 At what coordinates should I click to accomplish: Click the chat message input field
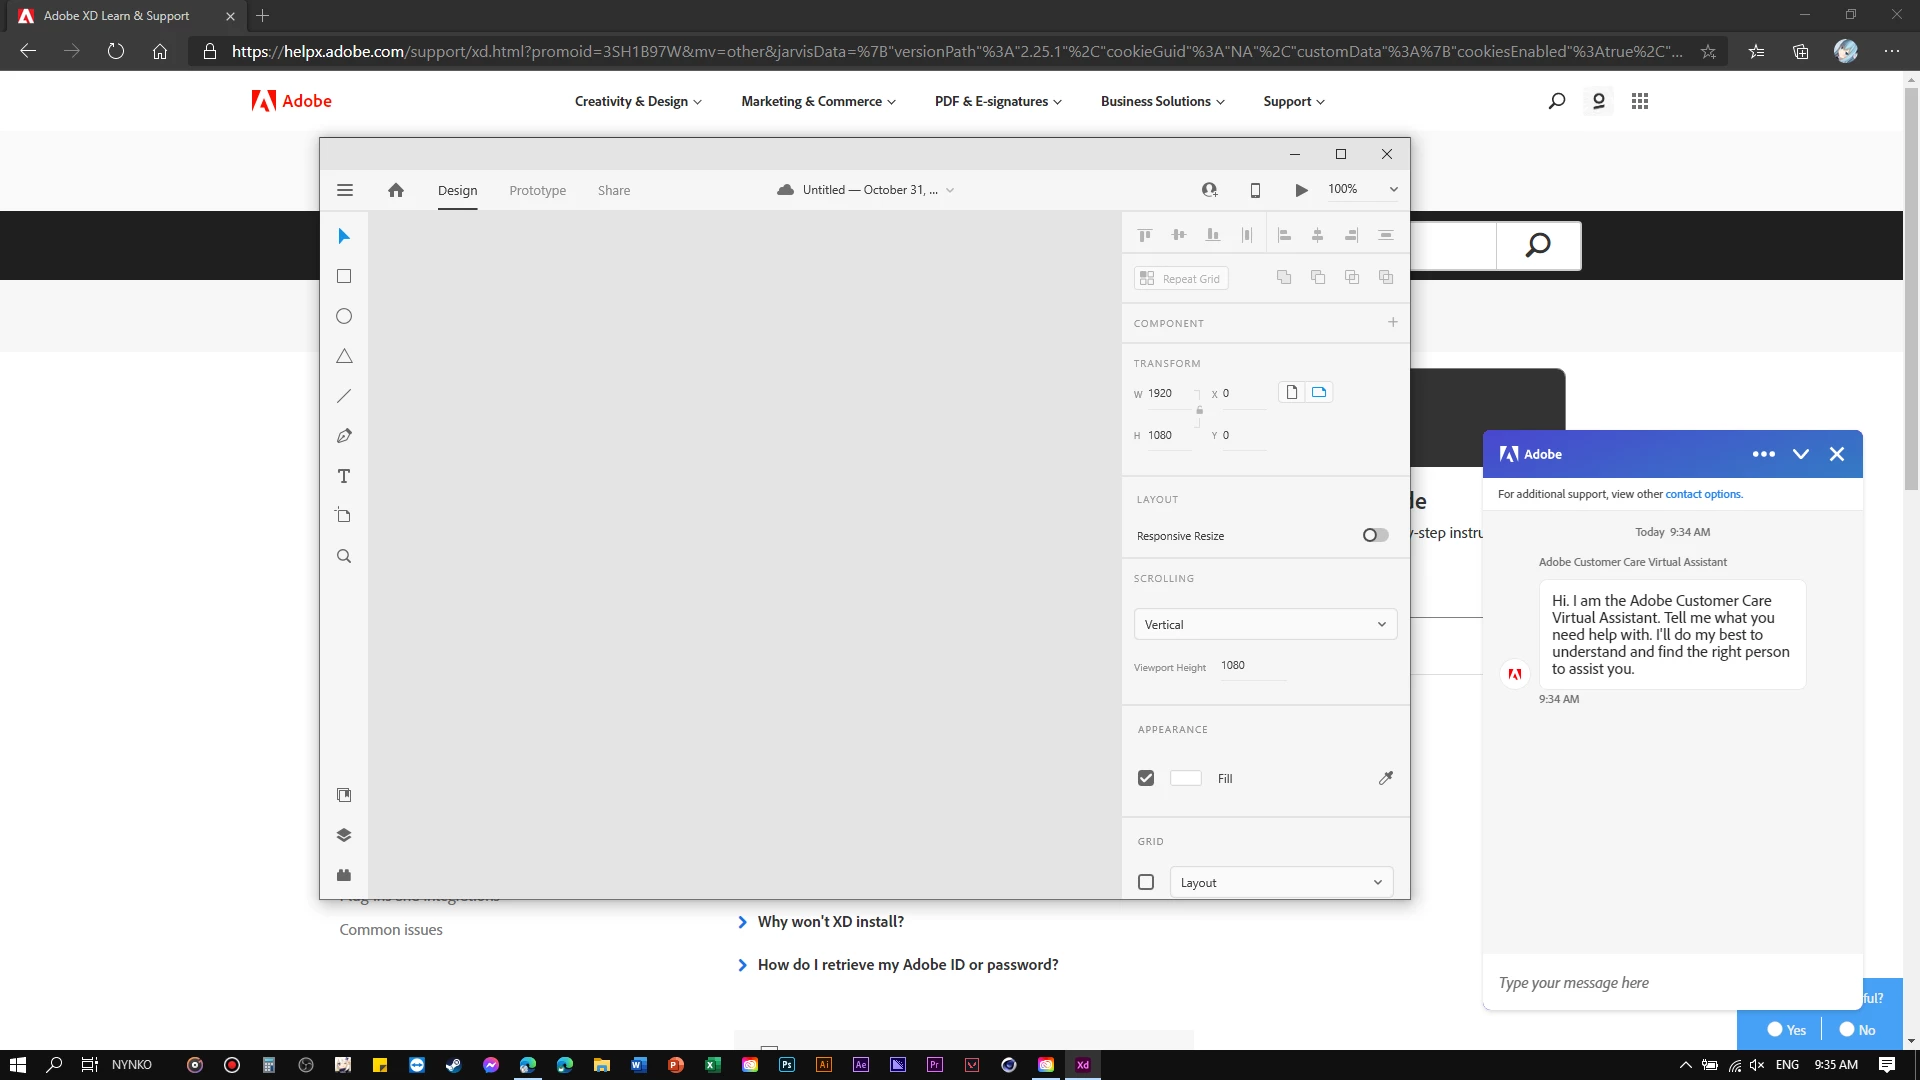pyautogui.click(x=1670, y=983)
